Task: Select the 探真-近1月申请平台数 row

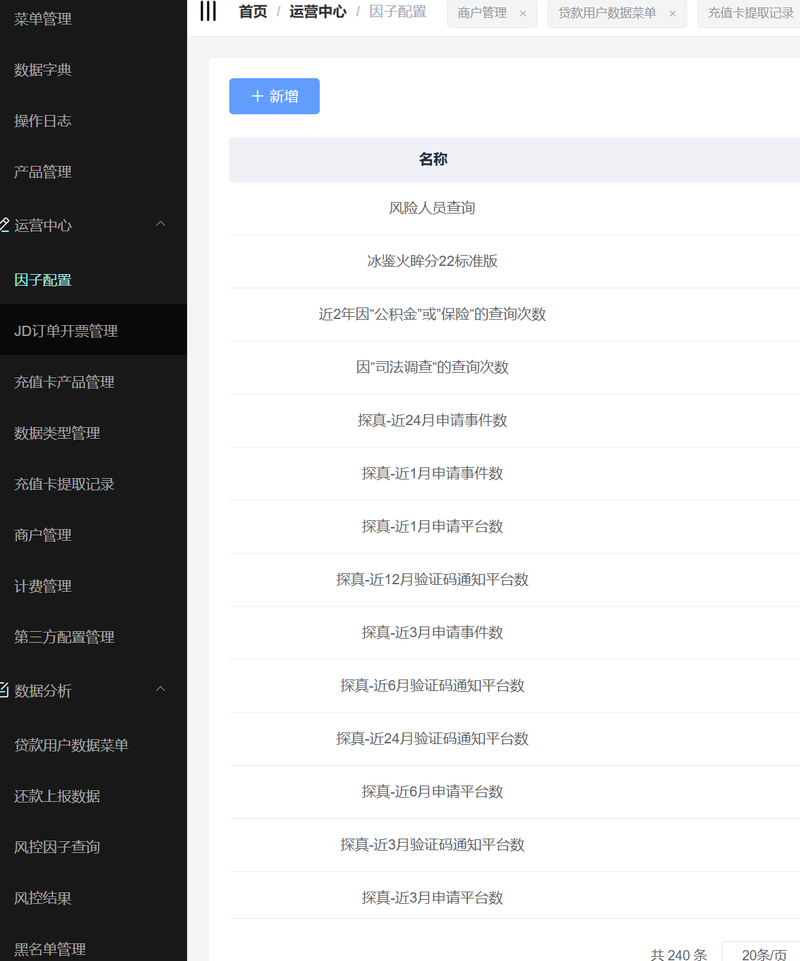Action: (514, 526)
